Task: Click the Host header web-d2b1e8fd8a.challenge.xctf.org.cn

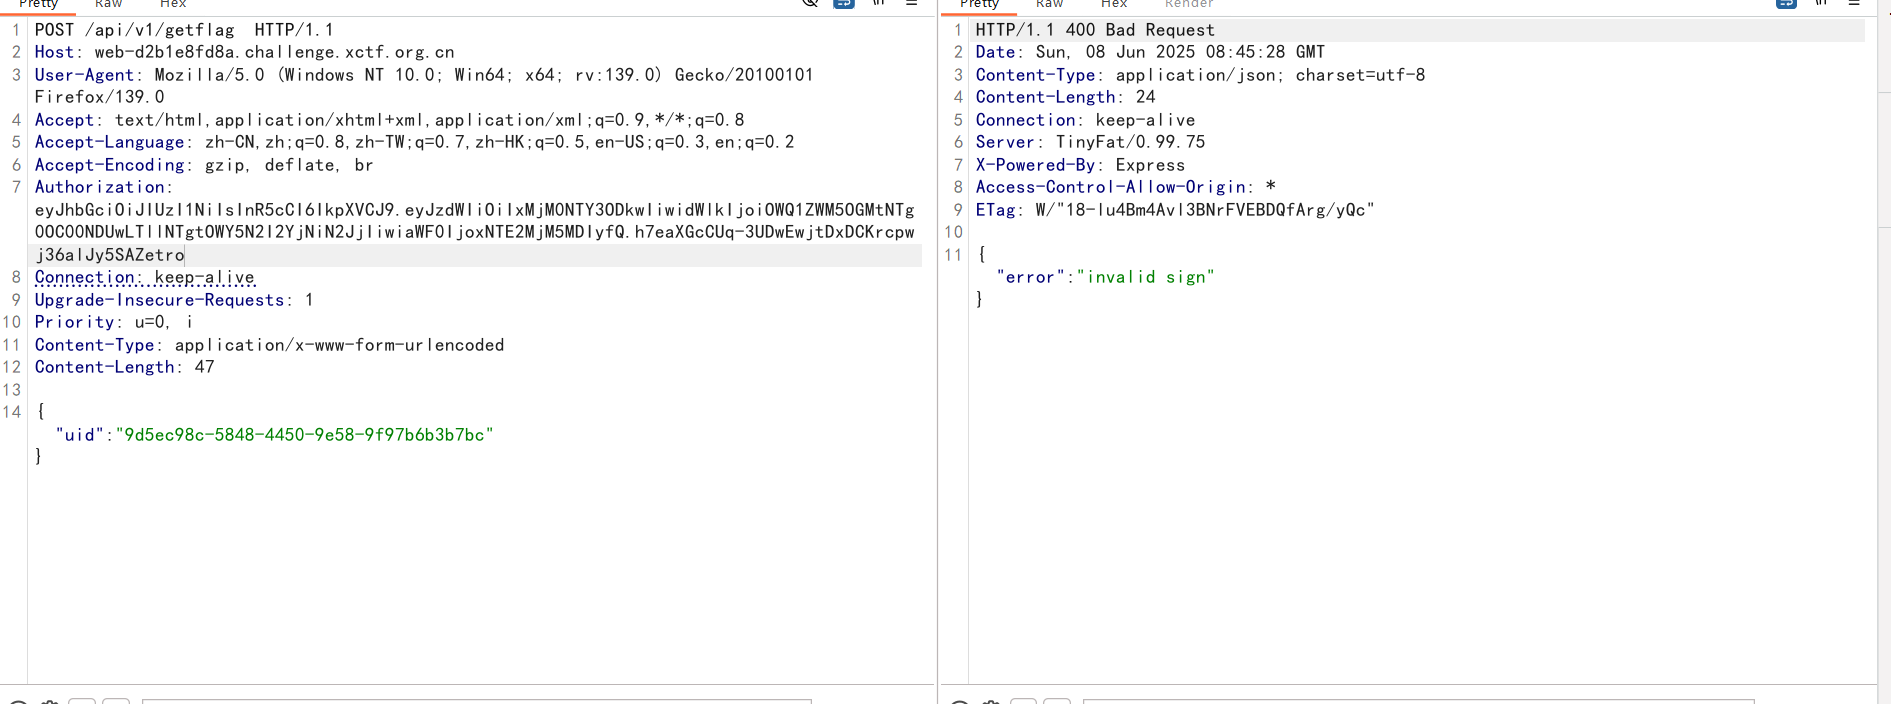Action: pyautogui.click(x=244, y=52)
